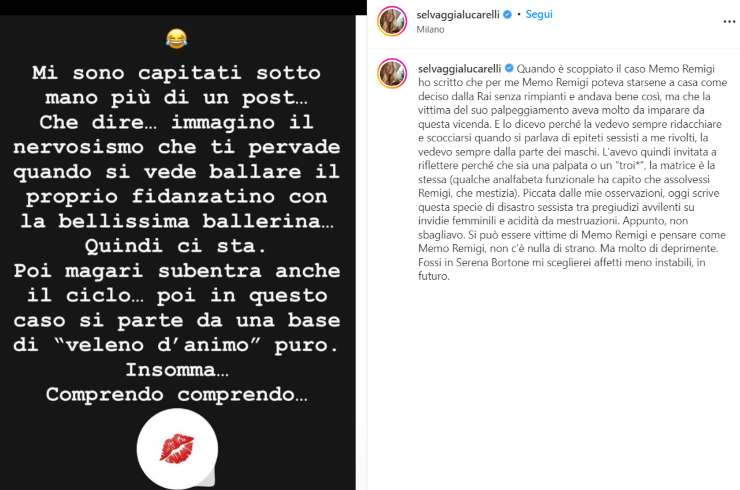Click the profile avatar in the post header
740x490 pixels.
(x=392, y=21)
